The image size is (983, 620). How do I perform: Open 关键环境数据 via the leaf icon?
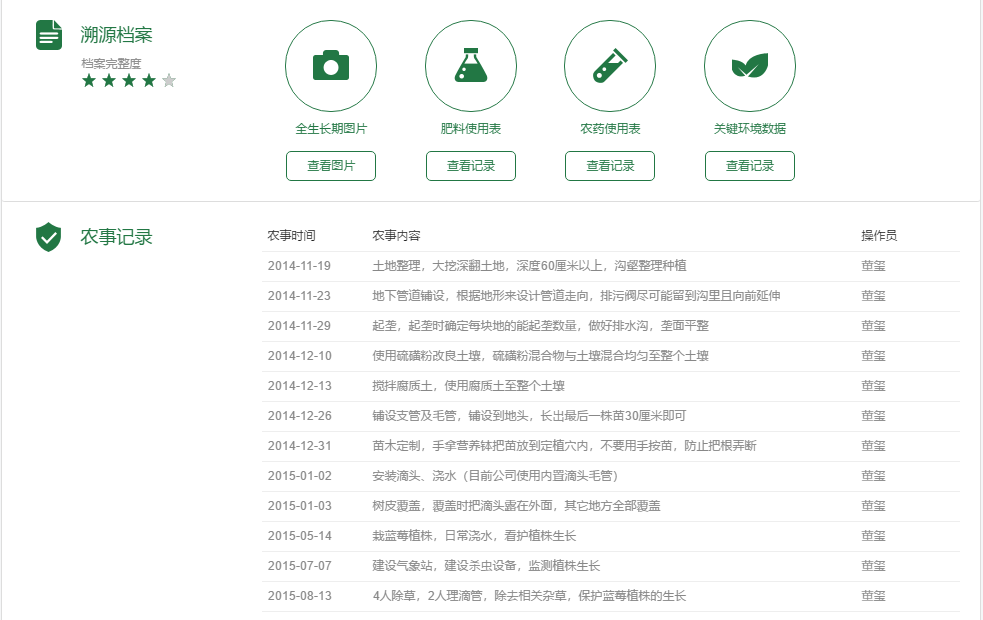749,65
